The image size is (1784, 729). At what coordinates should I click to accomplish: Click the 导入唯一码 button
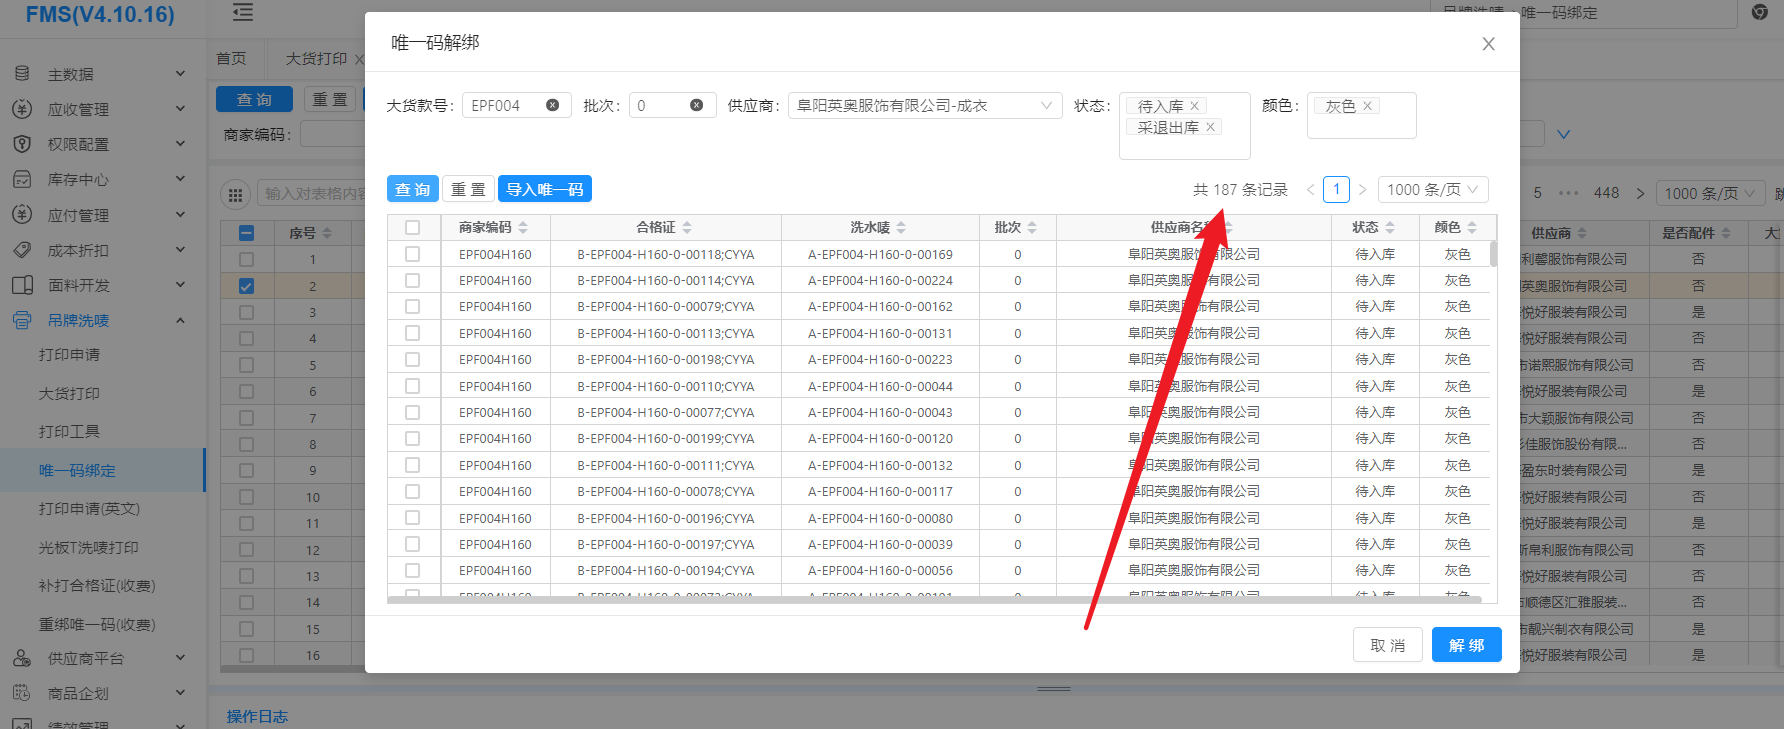(x=544, y=189)
